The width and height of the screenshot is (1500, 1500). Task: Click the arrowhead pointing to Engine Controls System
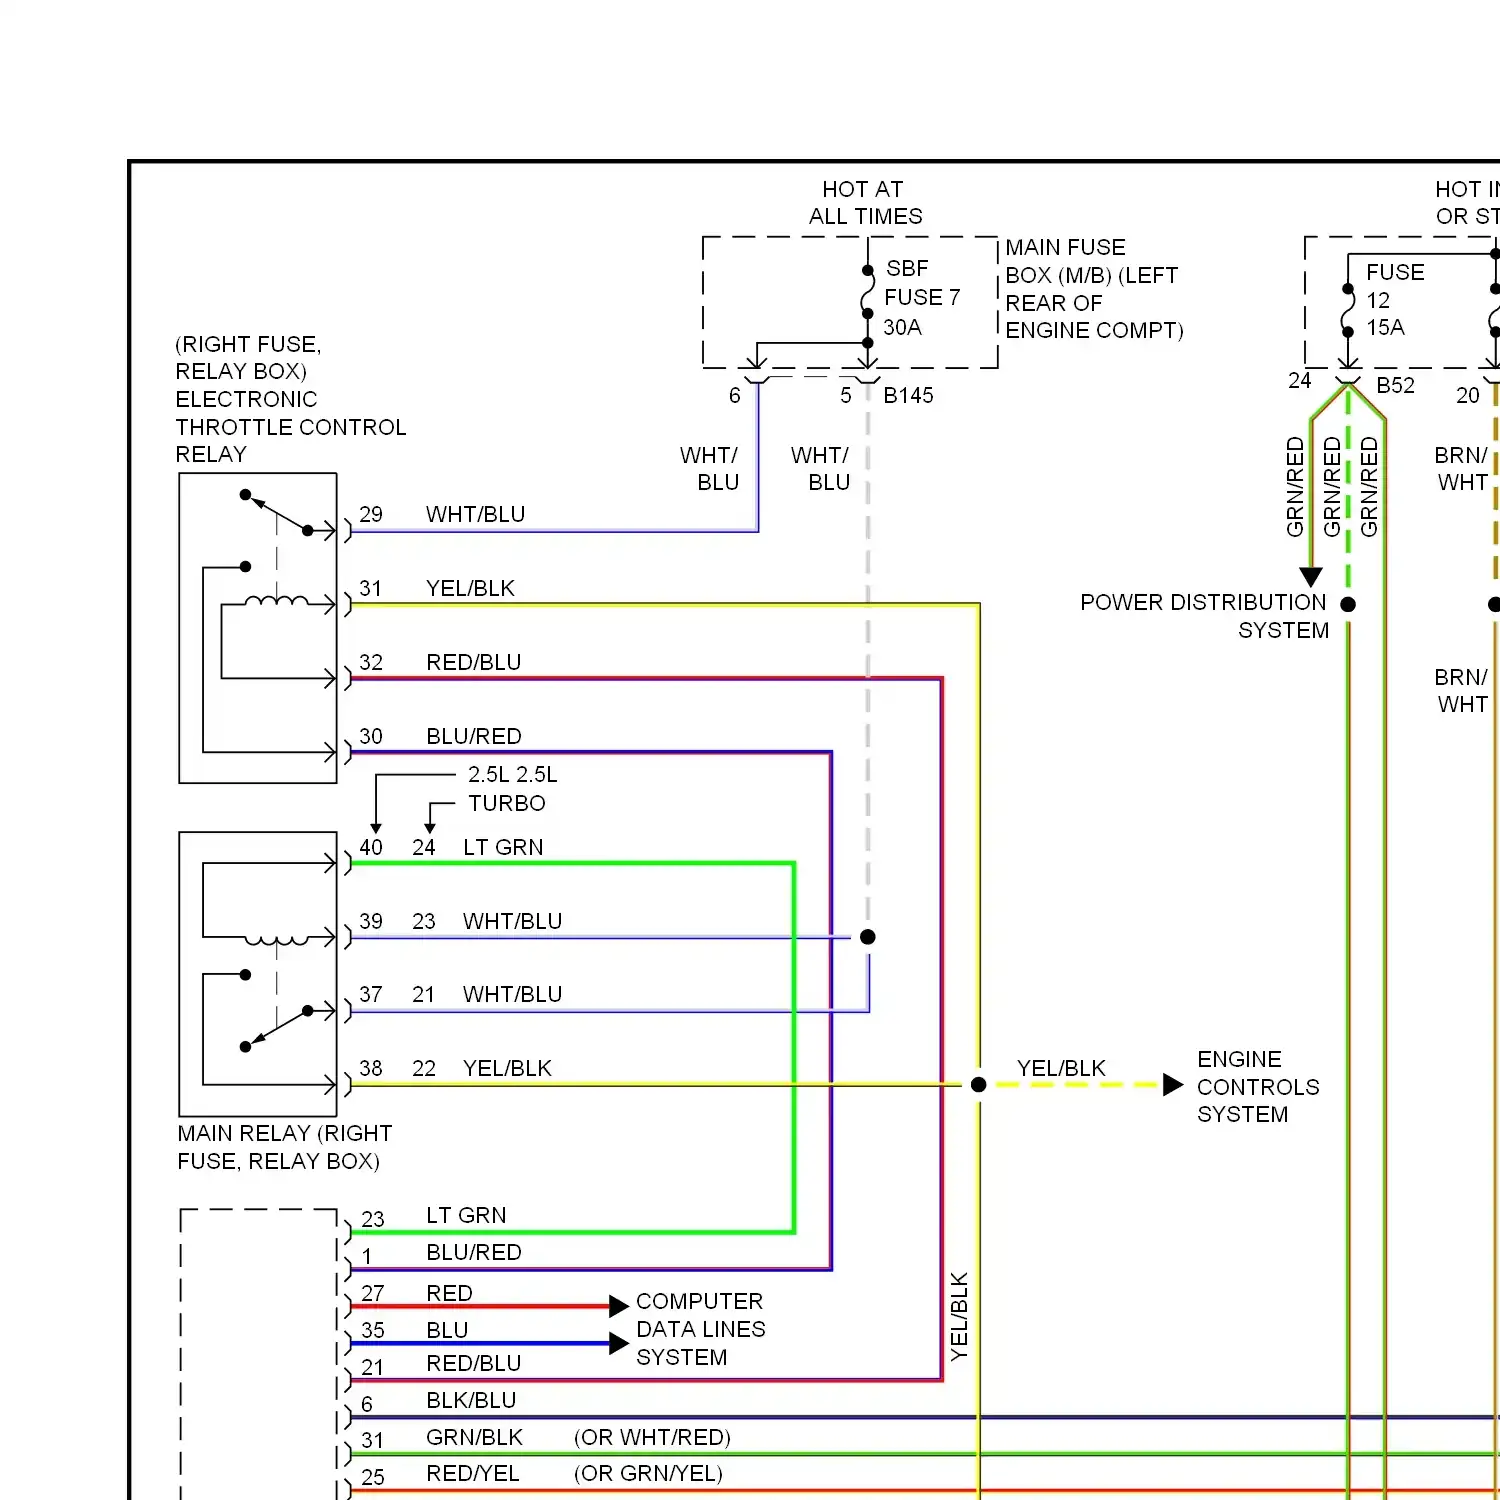[1174, 1085]
